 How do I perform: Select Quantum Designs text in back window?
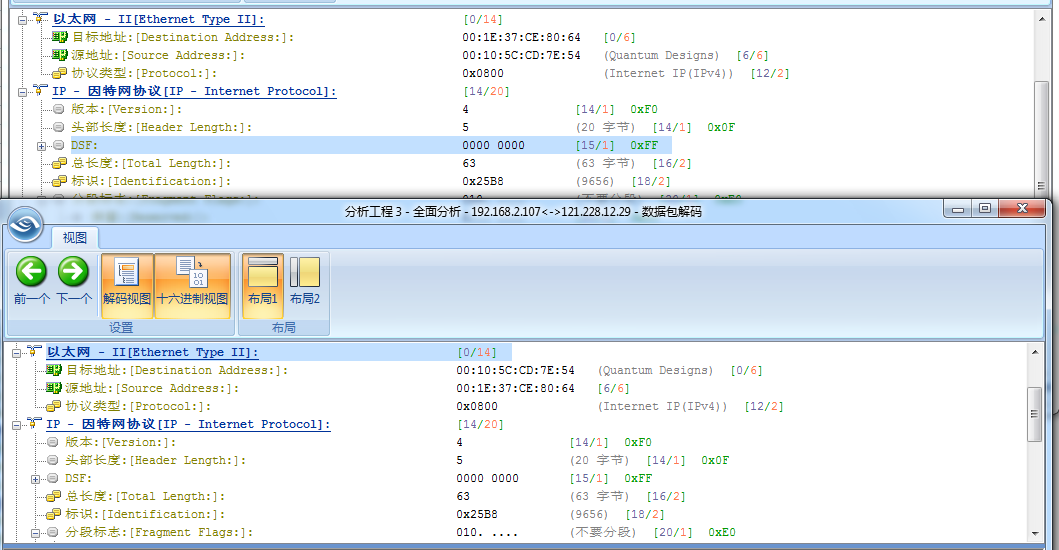click(x=661, y=55)
